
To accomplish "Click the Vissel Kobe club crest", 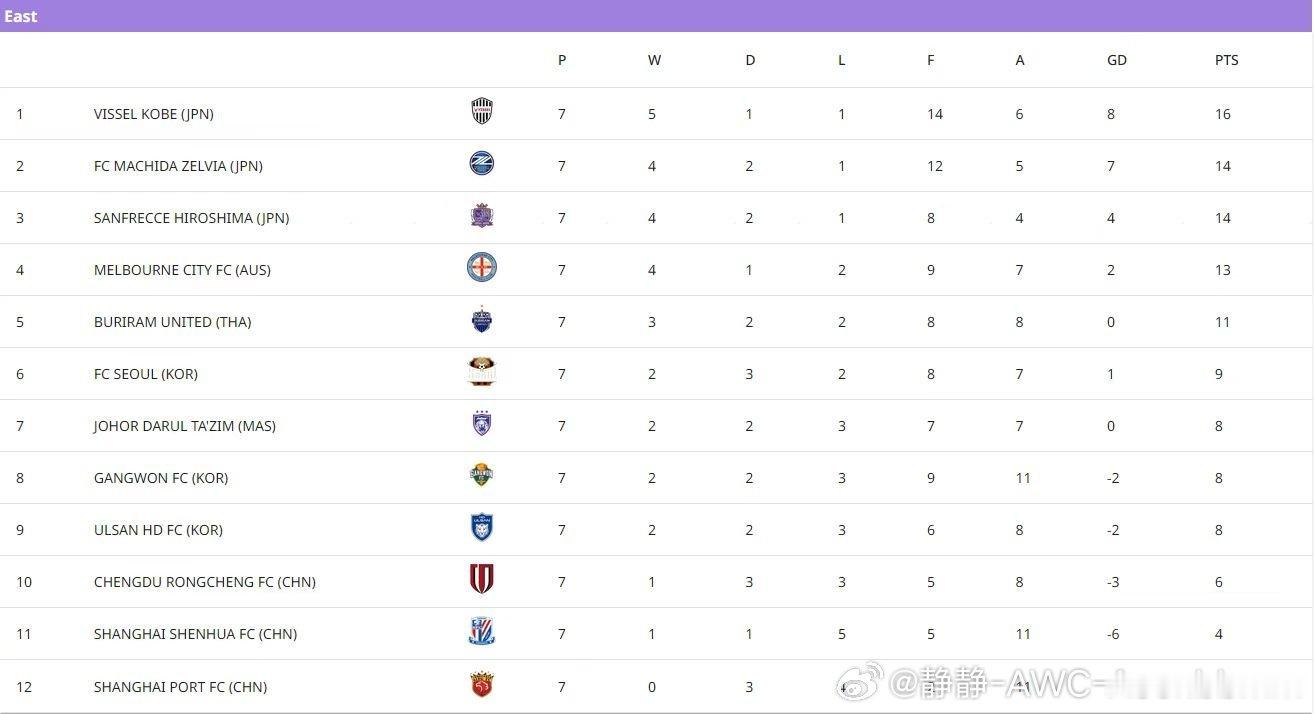I will click(482, 111).
